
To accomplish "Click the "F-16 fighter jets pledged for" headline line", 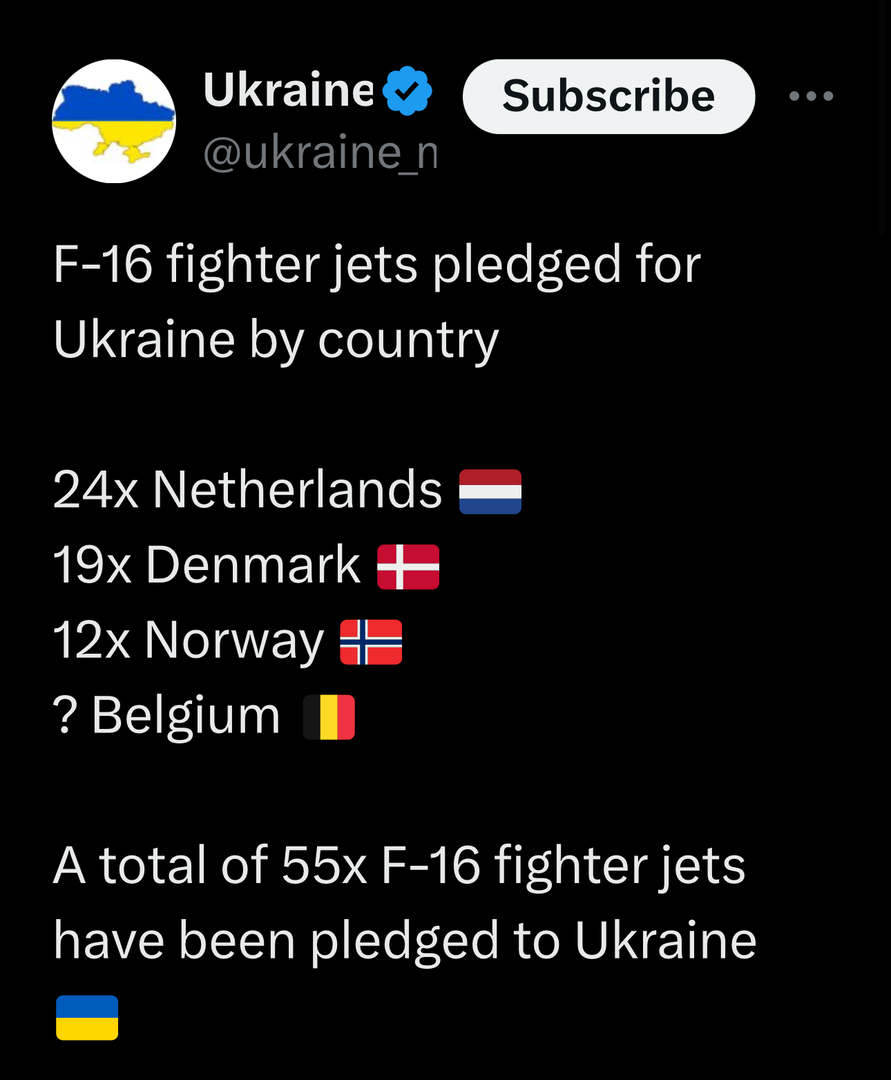I will coord(376,267).
